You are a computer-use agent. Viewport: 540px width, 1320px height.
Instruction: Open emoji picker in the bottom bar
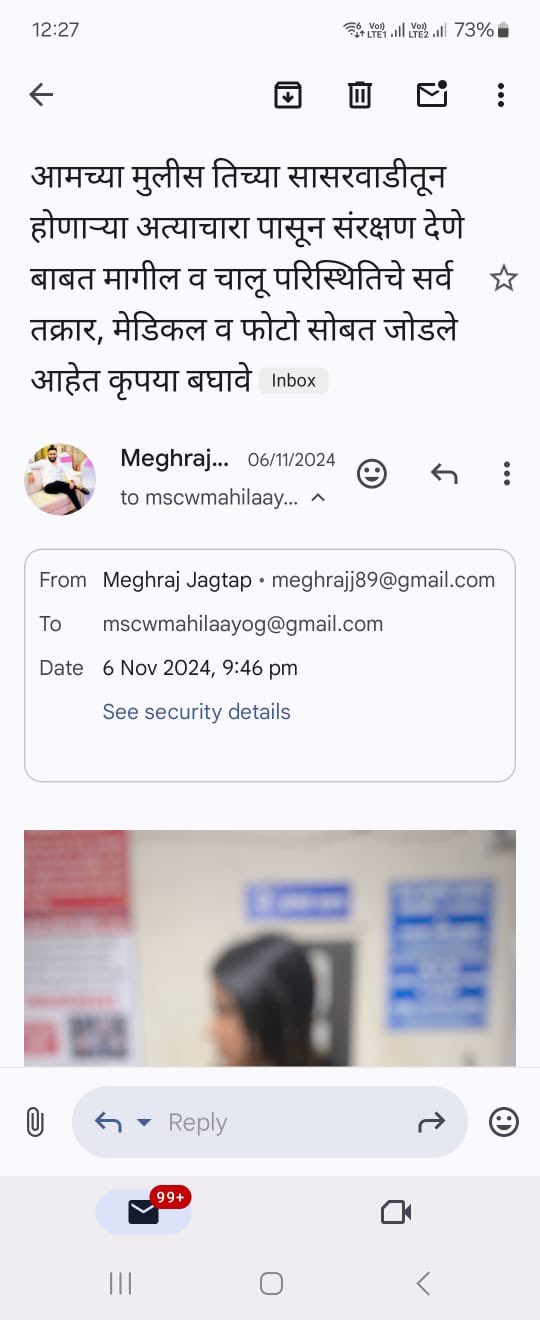(504, 1122)
